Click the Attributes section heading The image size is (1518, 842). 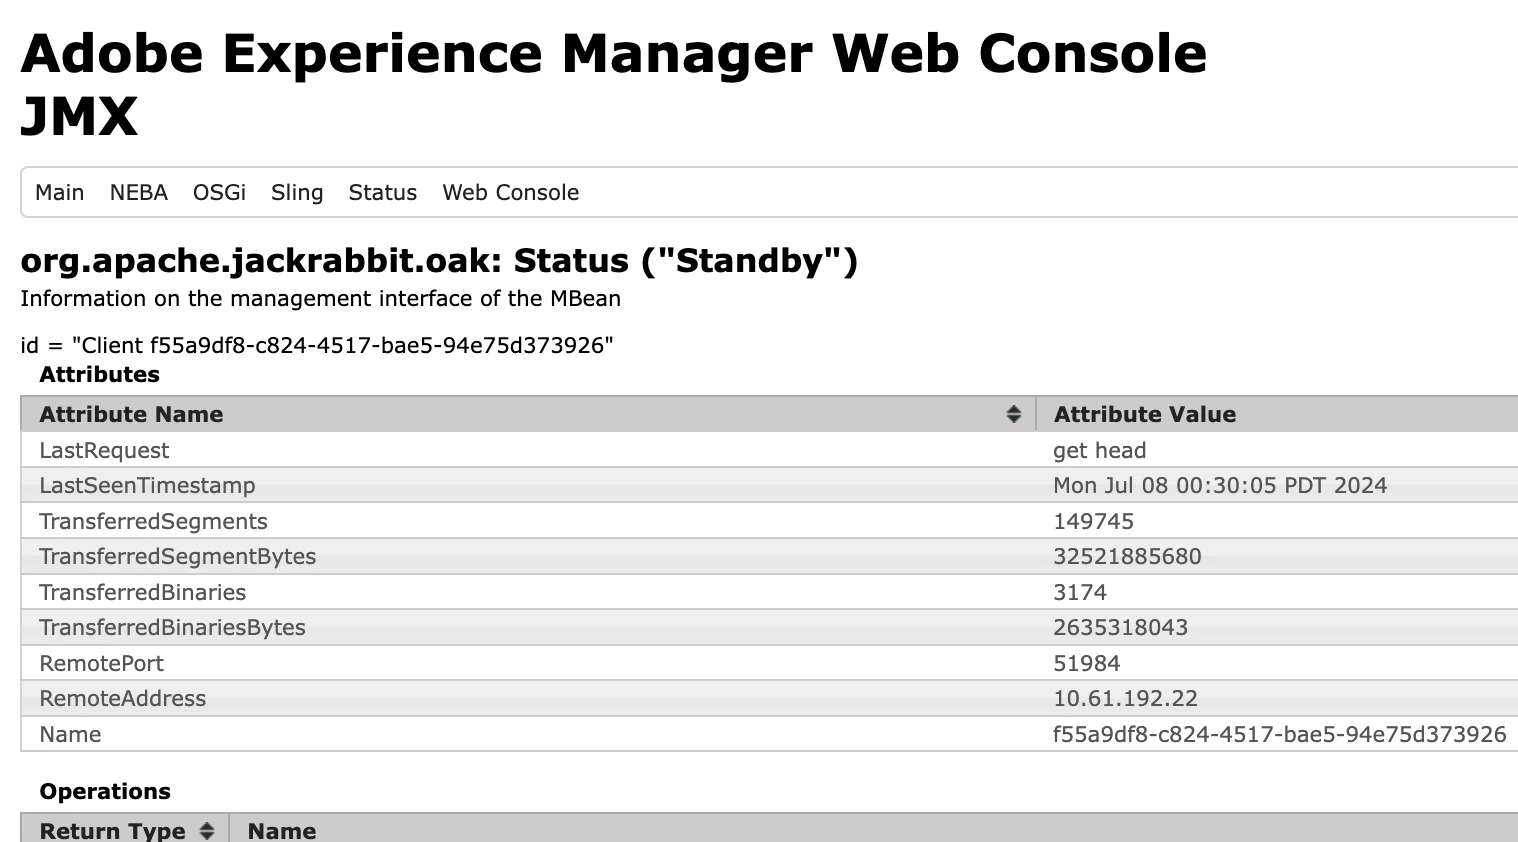click(99, 374)
